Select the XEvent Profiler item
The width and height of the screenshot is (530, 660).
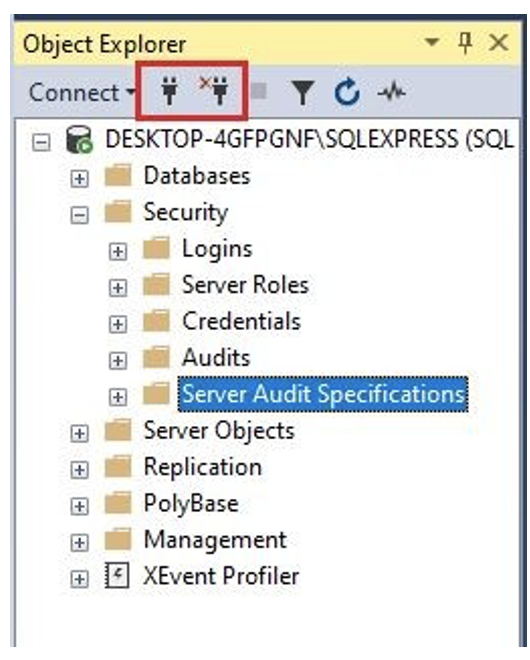(221, 576)
